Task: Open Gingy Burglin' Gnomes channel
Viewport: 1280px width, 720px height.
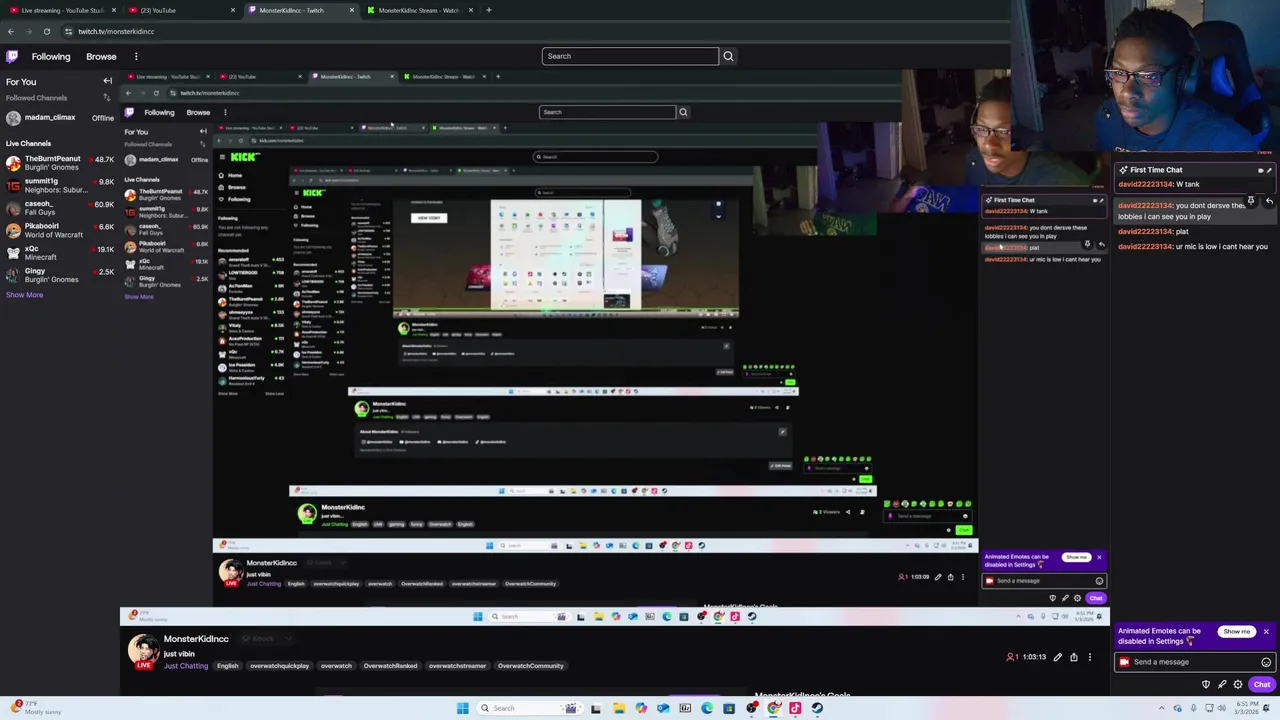Action: coord(59,275)
